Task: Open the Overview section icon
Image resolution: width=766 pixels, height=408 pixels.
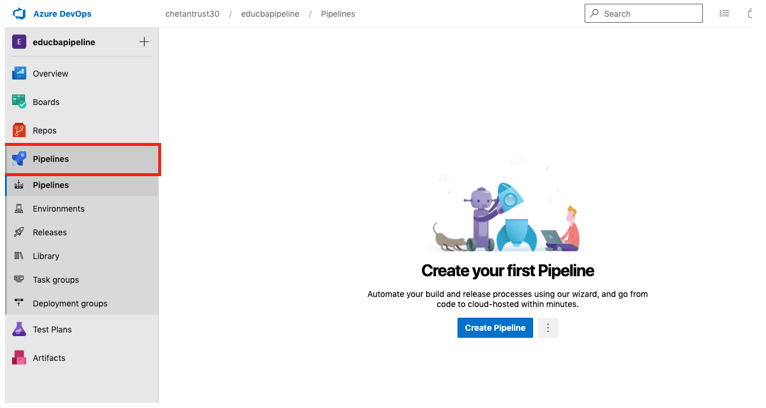Action: (19, 73)
